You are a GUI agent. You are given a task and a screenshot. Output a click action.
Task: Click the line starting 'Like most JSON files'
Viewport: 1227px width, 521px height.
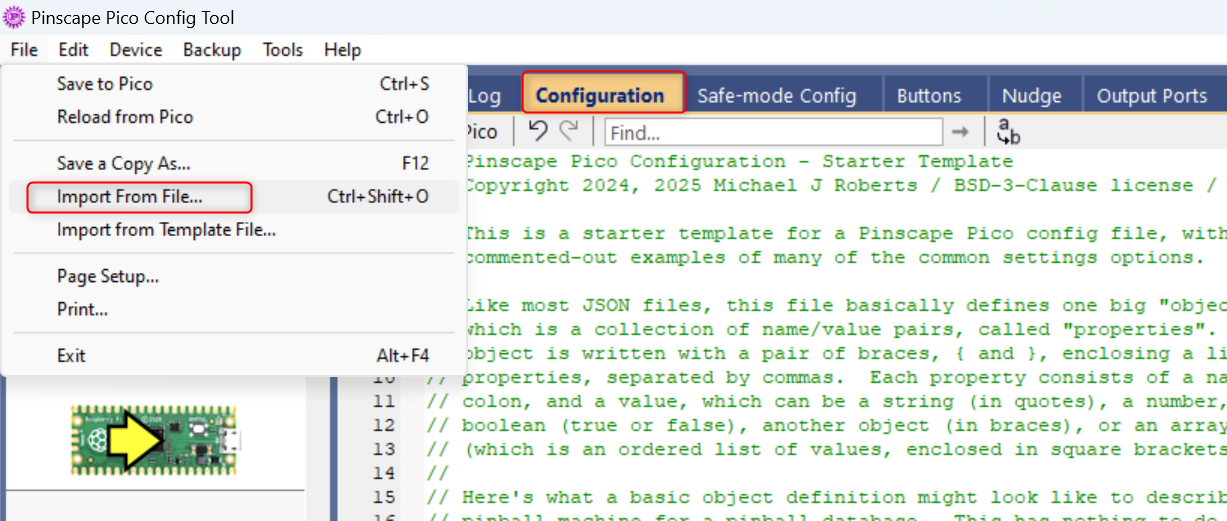click(x=845, y=306)
